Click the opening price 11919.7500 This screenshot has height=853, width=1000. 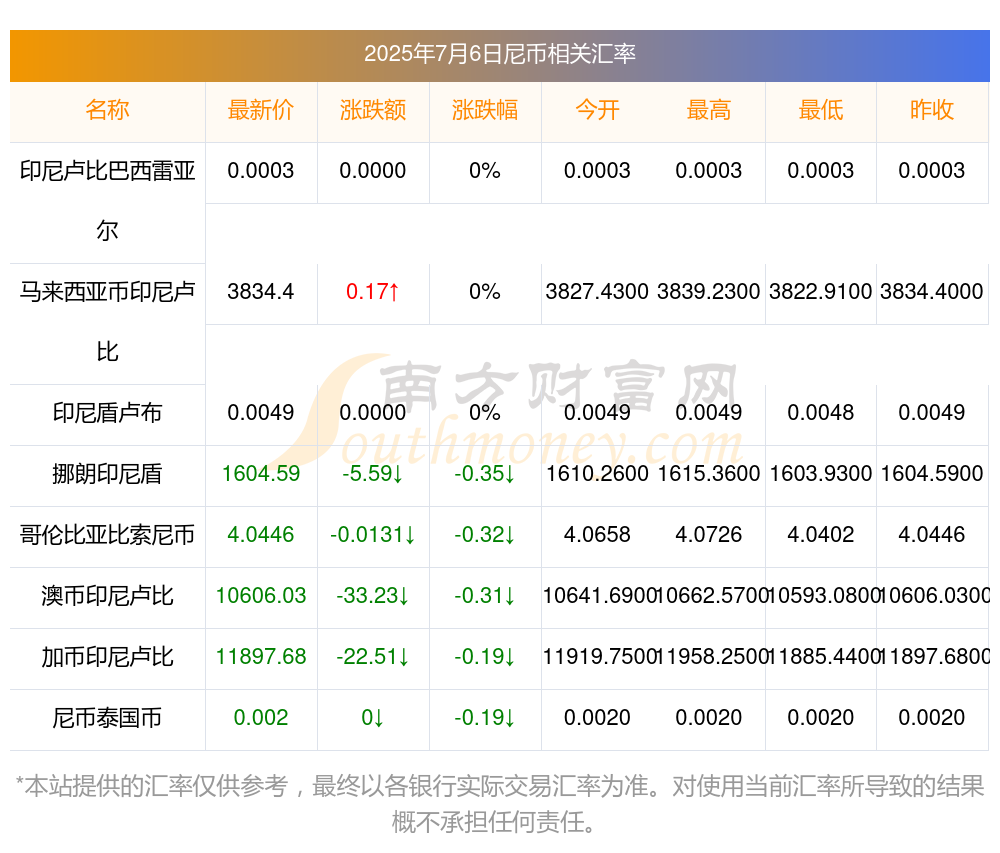(599, 657)
